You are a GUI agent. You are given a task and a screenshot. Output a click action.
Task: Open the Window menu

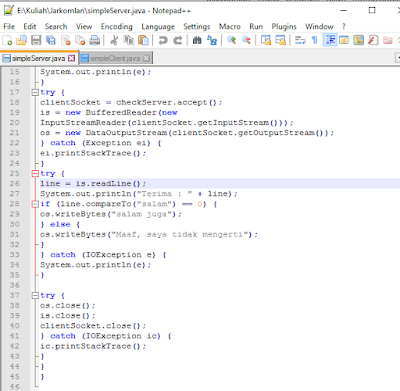(x=319, y=26)
